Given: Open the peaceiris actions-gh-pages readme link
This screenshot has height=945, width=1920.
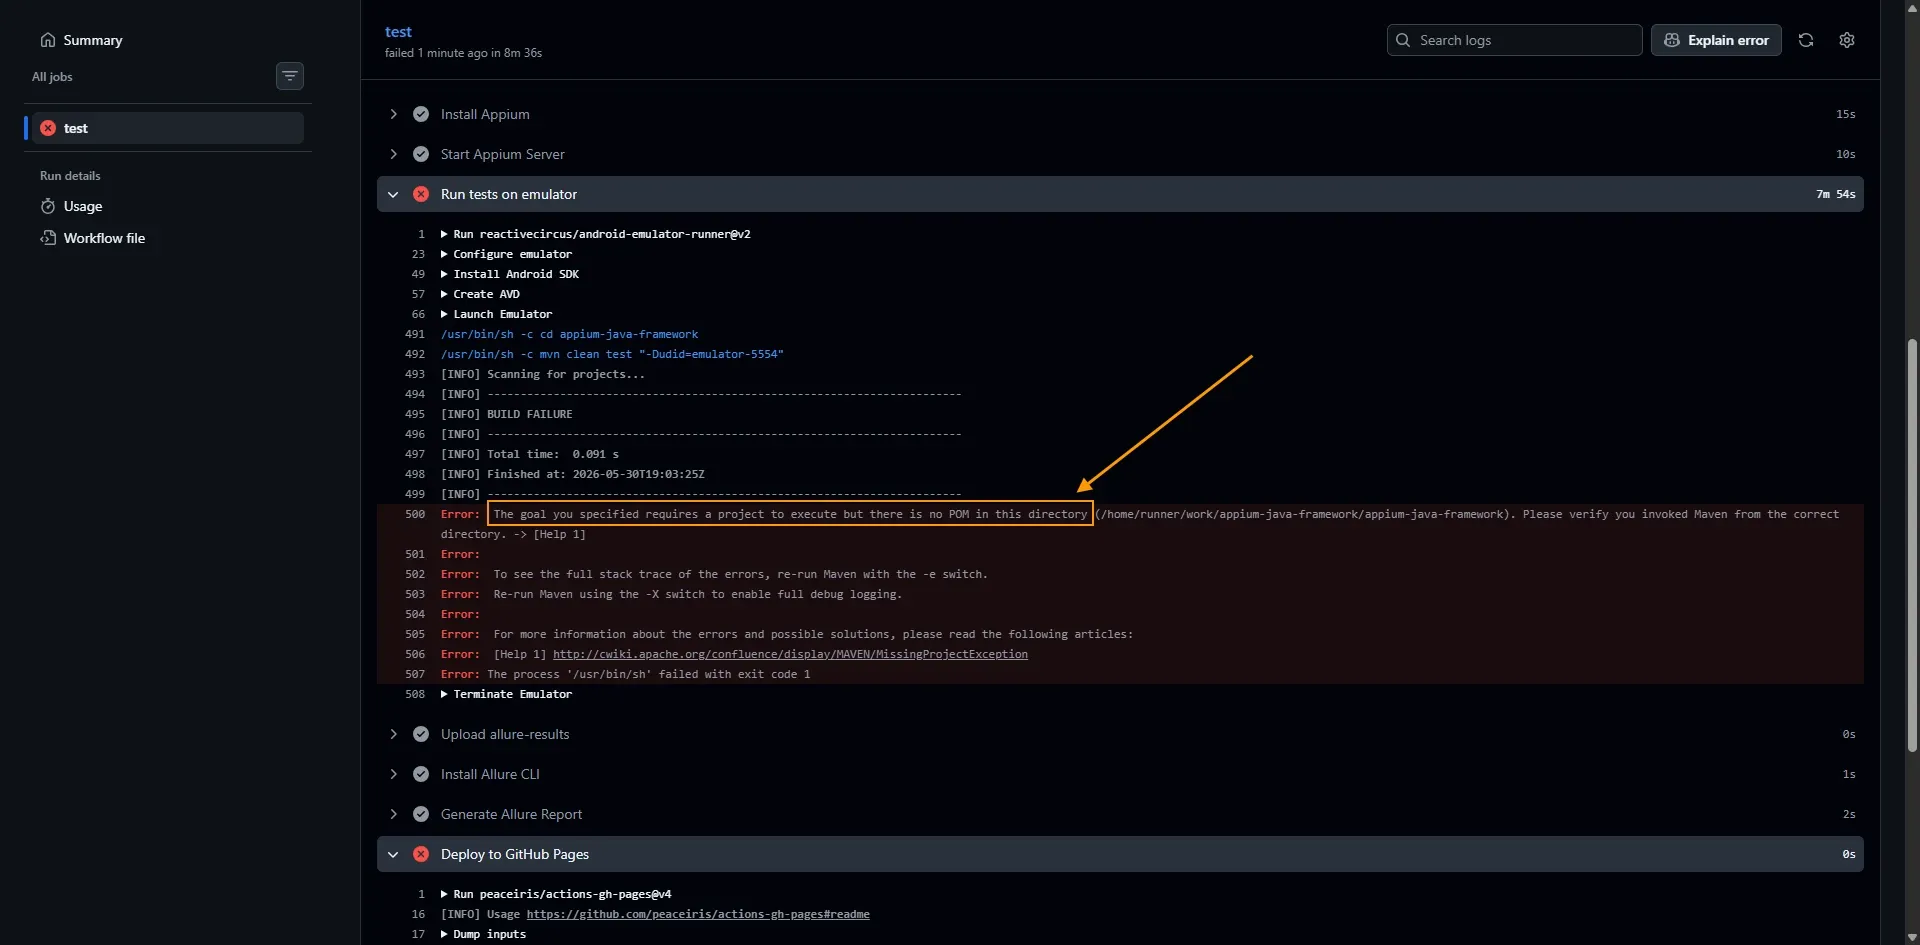Looking at the screenshot, I should coord(698,914).
